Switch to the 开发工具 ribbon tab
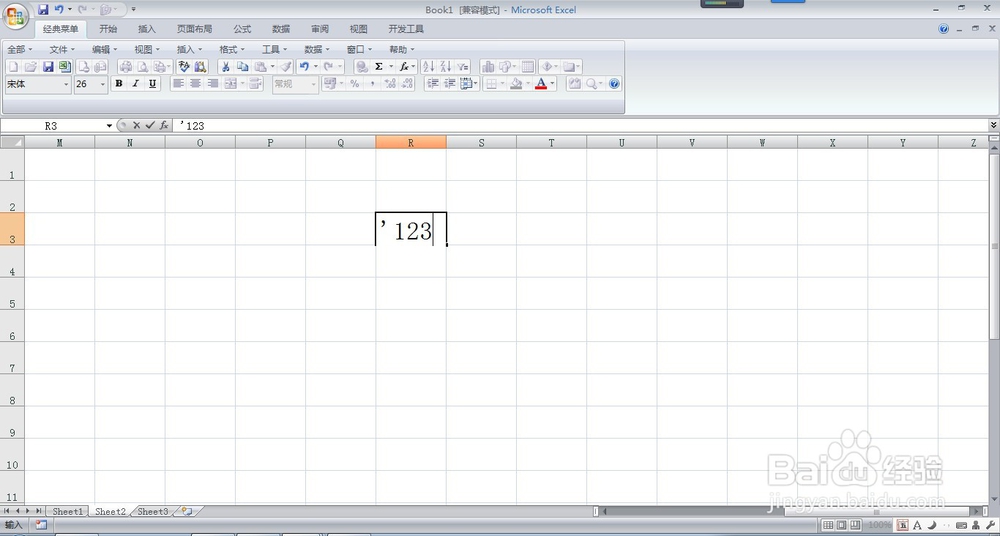 406,29
